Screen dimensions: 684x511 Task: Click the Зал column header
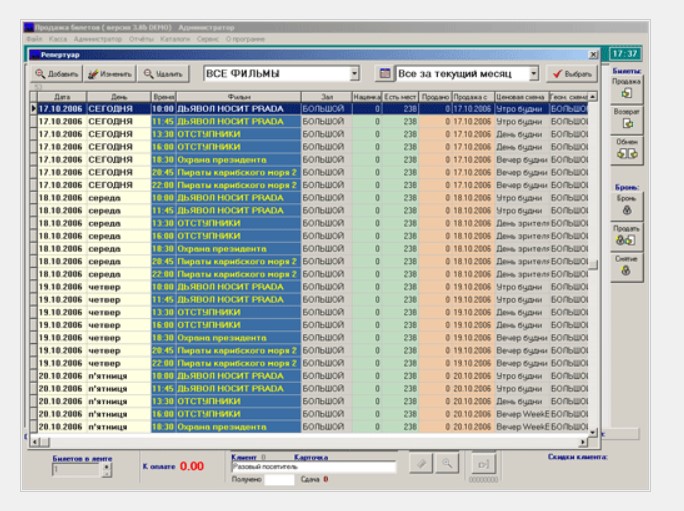[x=327, y=96]
